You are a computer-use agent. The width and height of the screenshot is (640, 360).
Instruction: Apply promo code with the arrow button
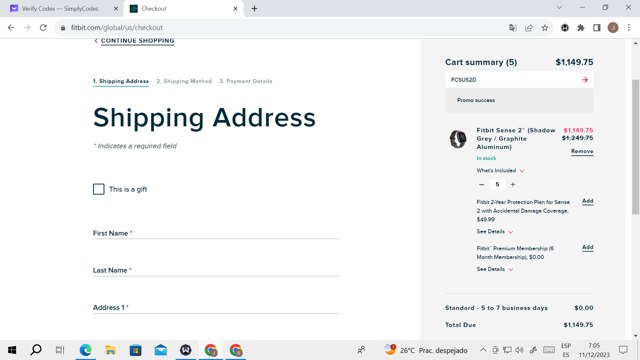point(585,80)
